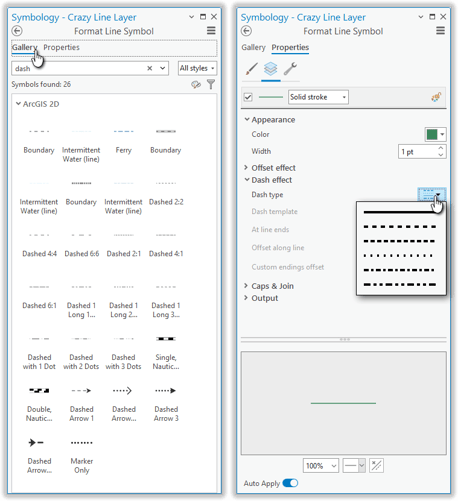
Task: Select the Dashed 2:2 symbol
Action: [x=166, y=193]
